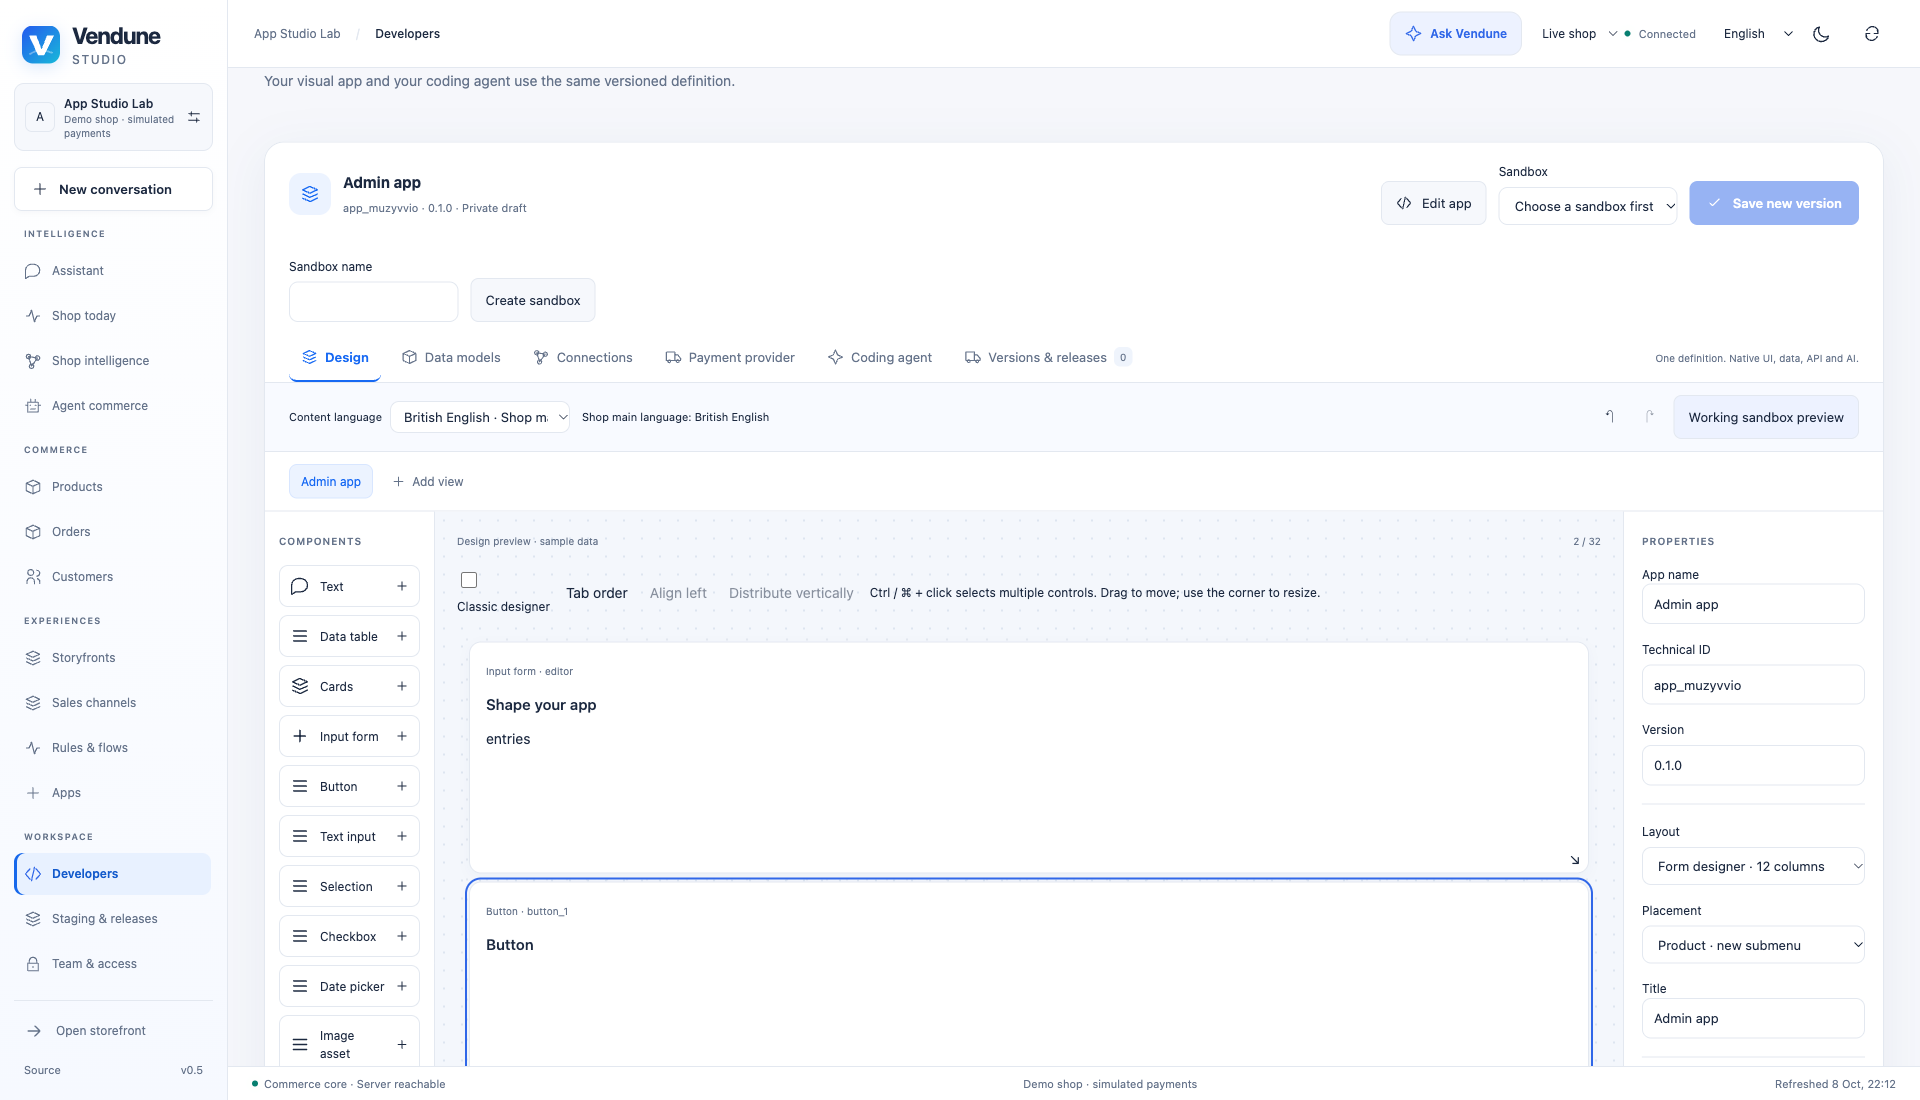Add an Input form component plus

pyautogui.click(x=402, y=736)
